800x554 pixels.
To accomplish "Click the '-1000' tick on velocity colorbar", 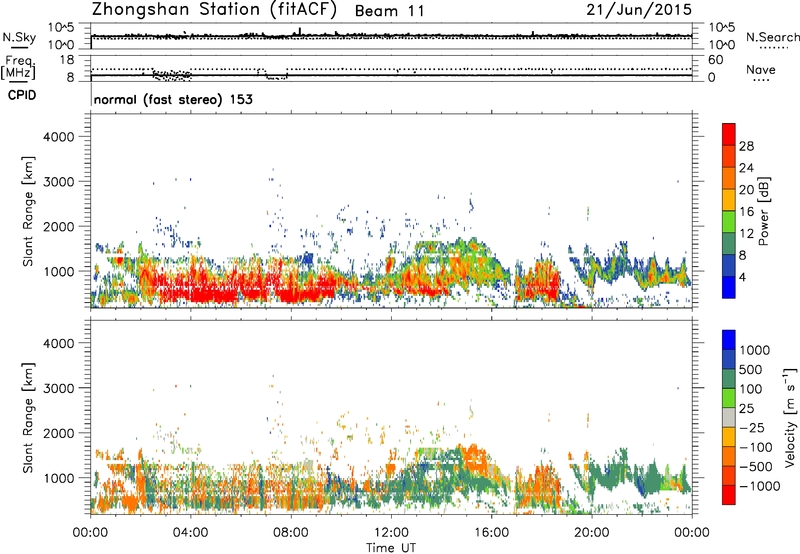I will (x=760, y=486).
